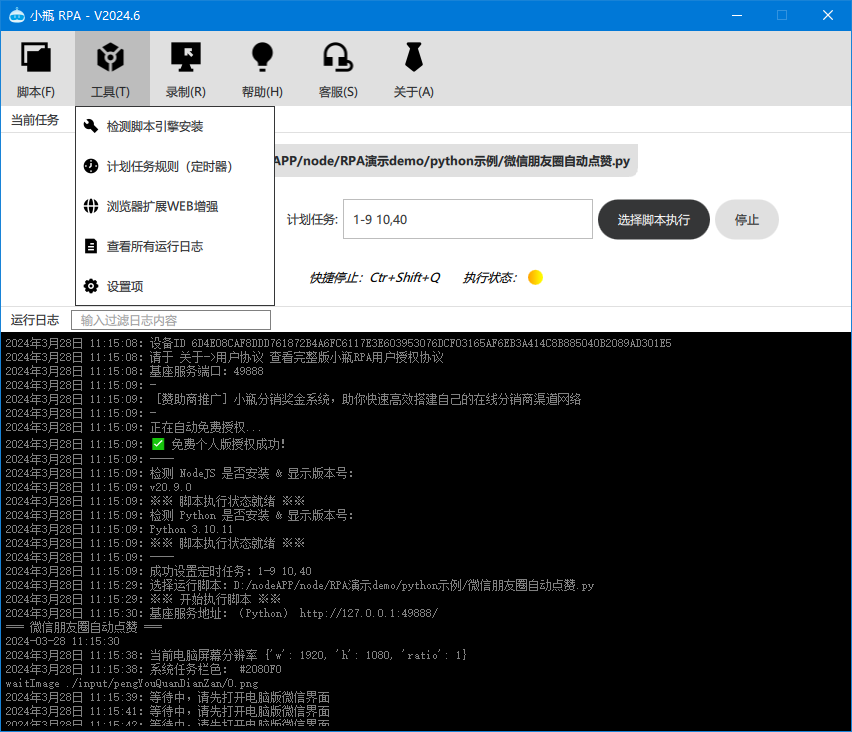Click the 运行日志 label
This screenshot has width=852, height=732.
[35, 320]
